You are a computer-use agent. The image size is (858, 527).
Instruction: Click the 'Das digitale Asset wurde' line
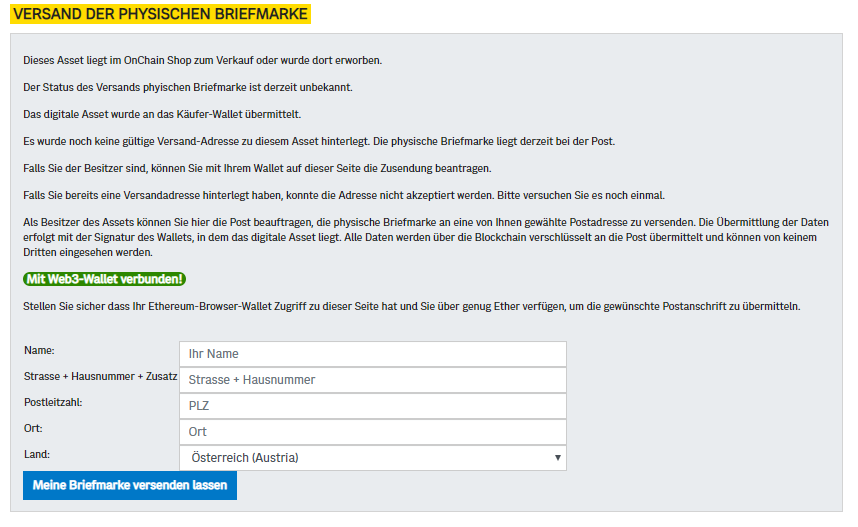click(162, 114)
